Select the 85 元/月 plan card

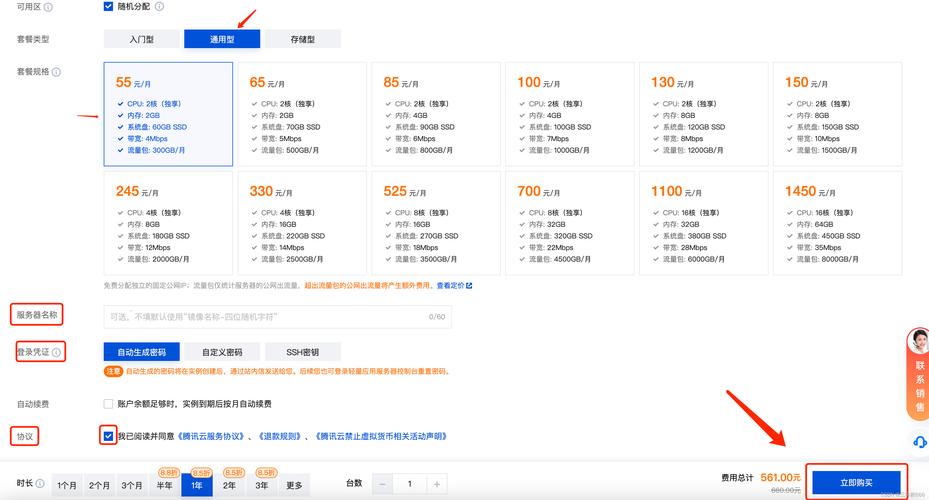(x=436, y=114)
